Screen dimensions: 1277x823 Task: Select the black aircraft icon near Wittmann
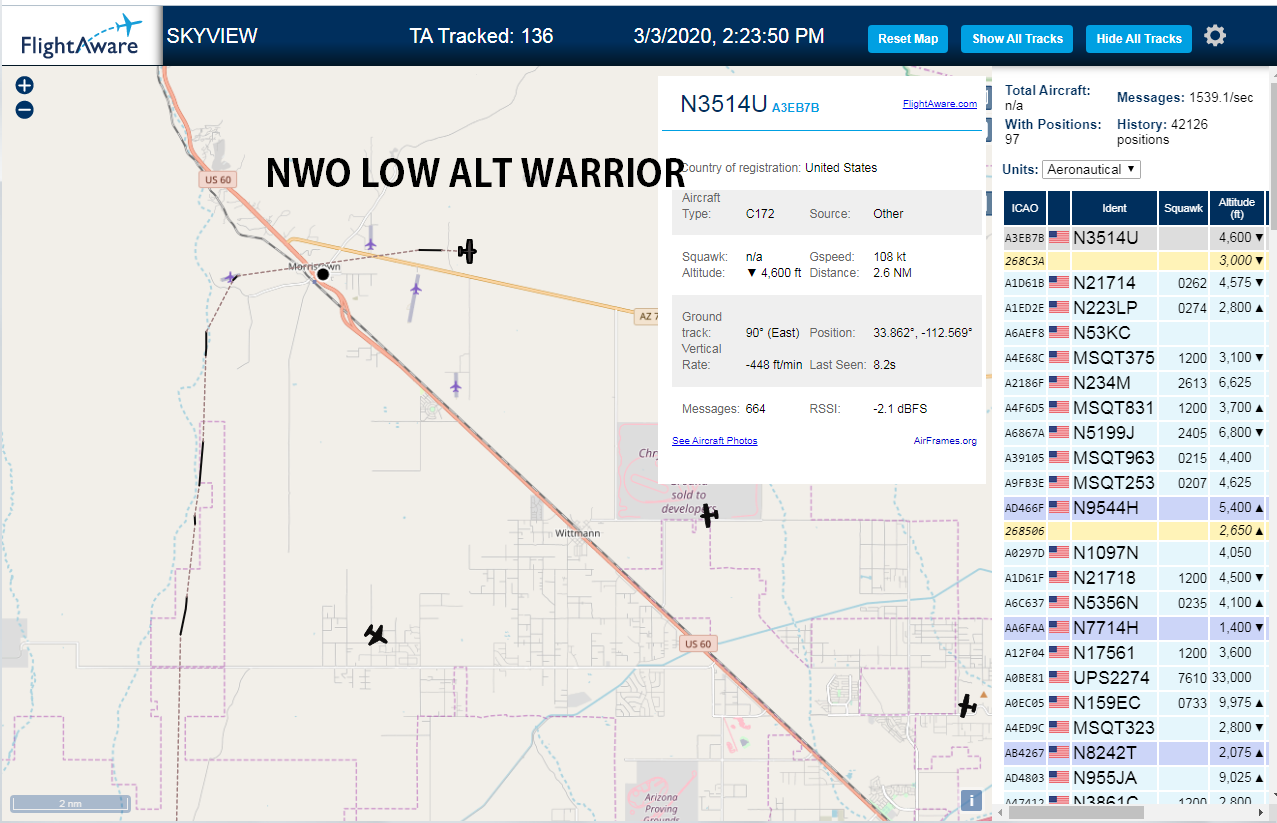(709, 516)
